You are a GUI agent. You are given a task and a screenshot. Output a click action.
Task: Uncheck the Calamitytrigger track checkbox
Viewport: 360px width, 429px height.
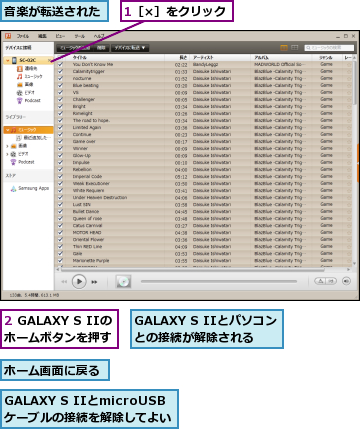[x=60, y=71]
